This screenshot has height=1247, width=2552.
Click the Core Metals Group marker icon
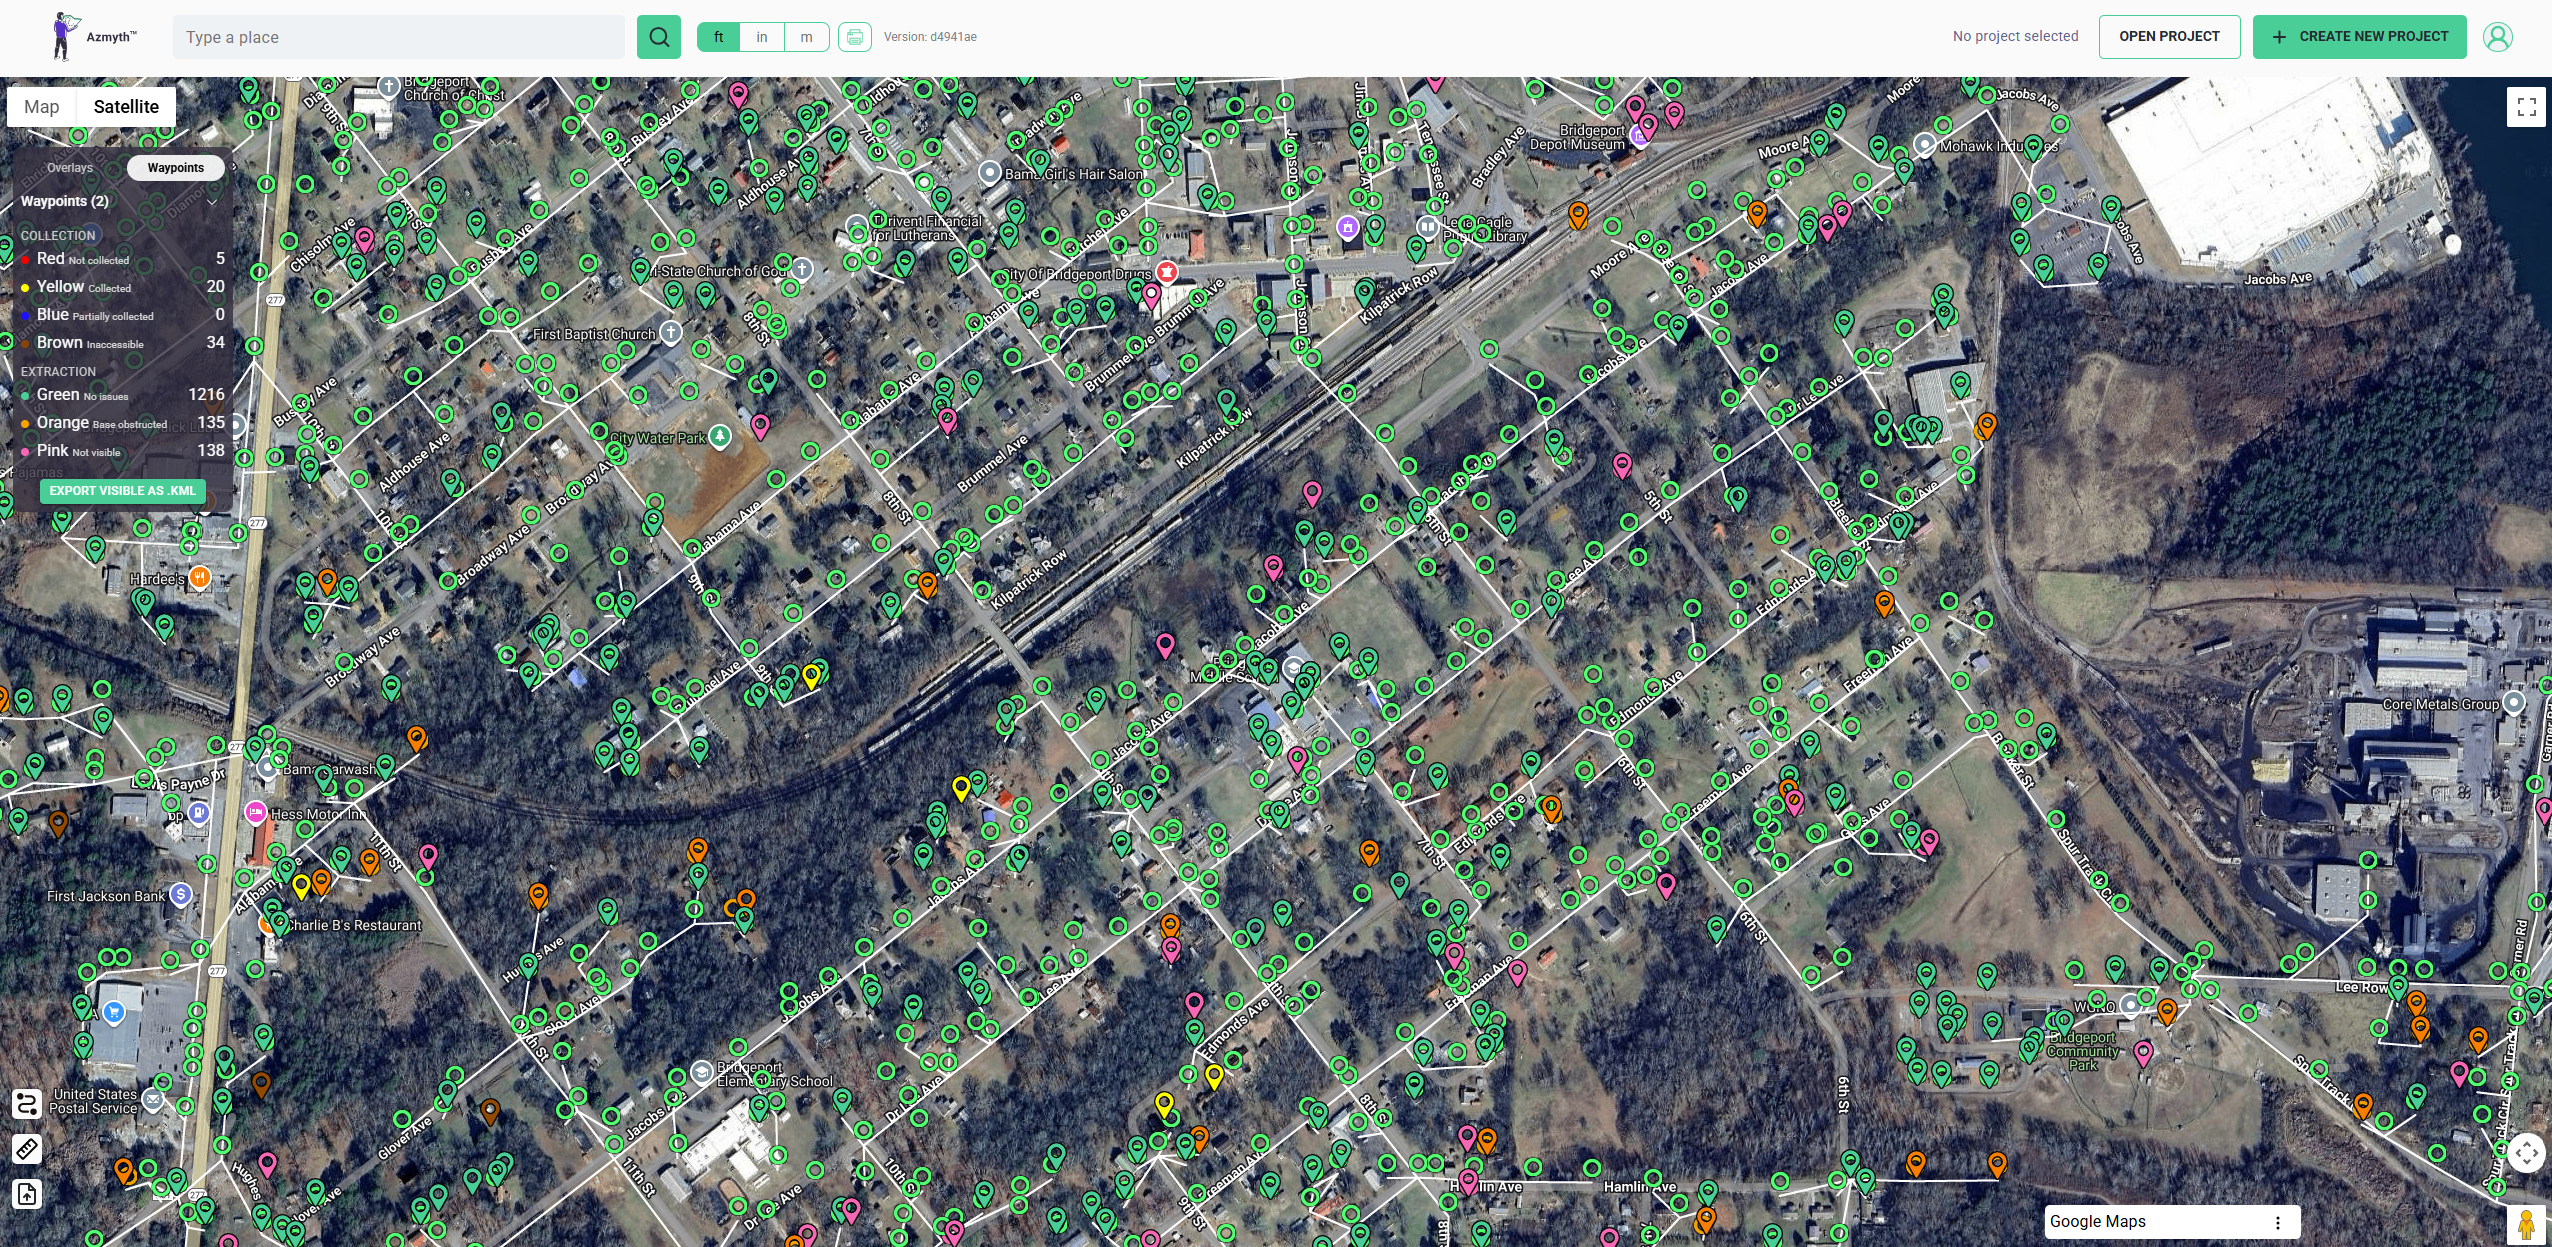[x=2514, y=703]
